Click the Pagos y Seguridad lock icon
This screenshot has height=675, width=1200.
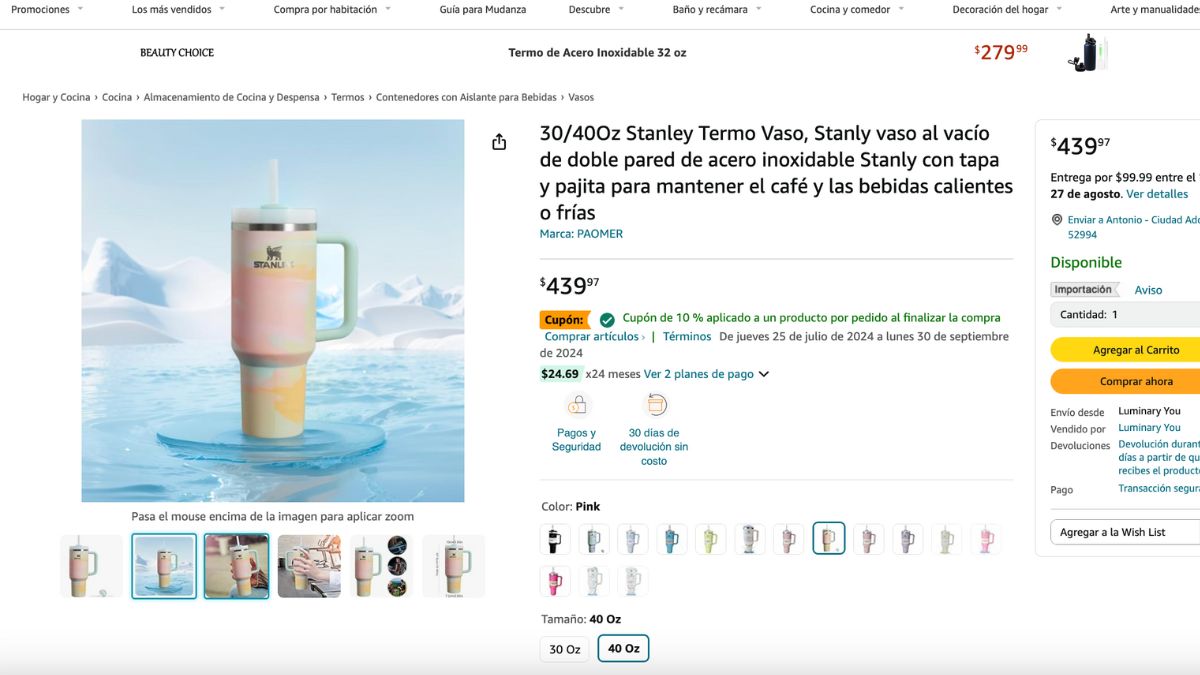[x=577, y=405]
